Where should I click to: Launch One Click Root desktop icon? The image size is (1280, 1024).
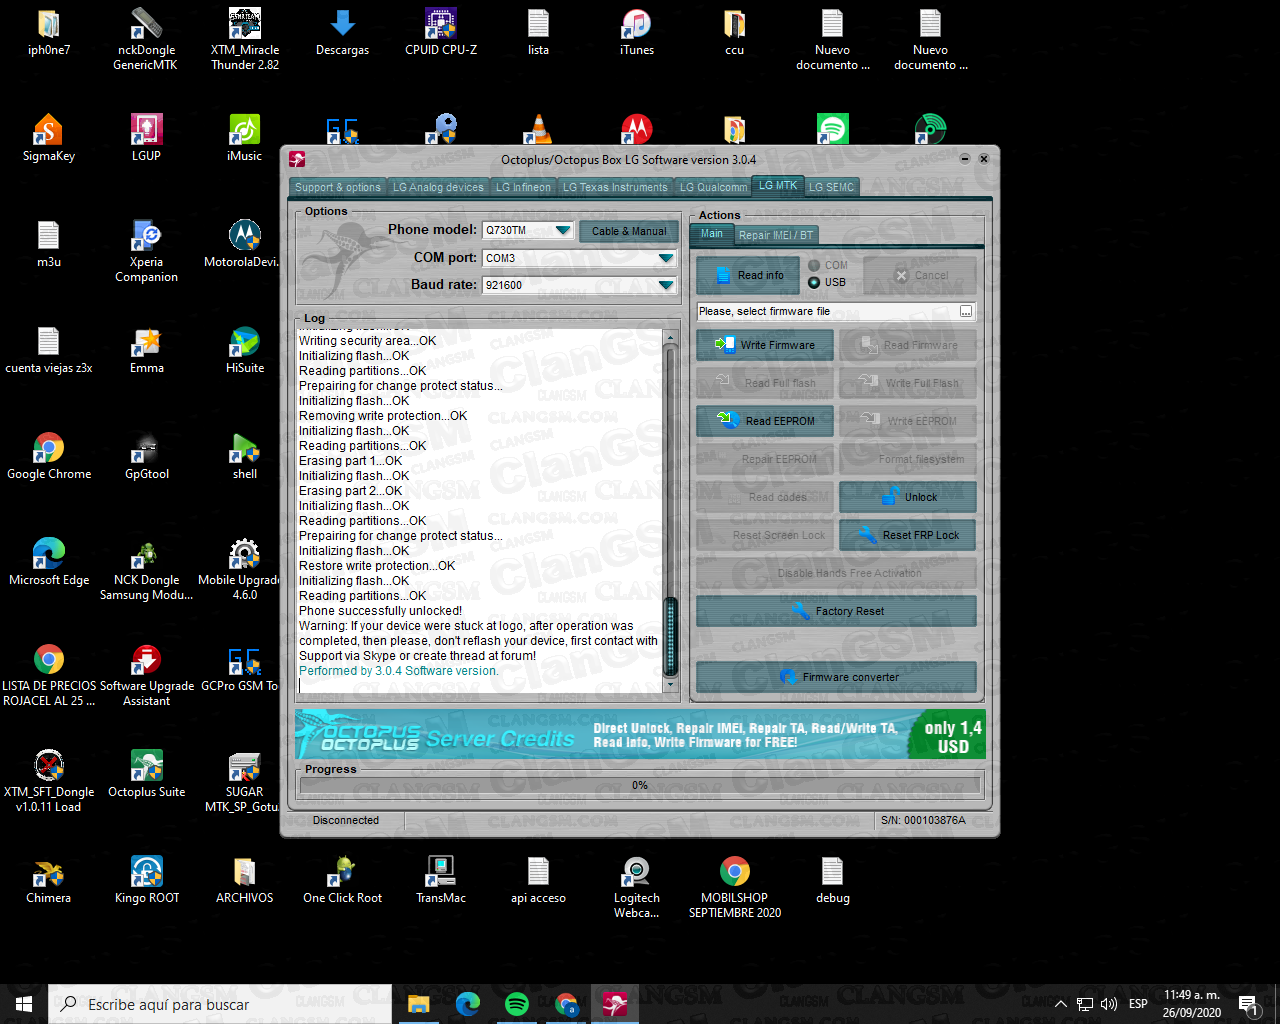[x=342, y=881]
